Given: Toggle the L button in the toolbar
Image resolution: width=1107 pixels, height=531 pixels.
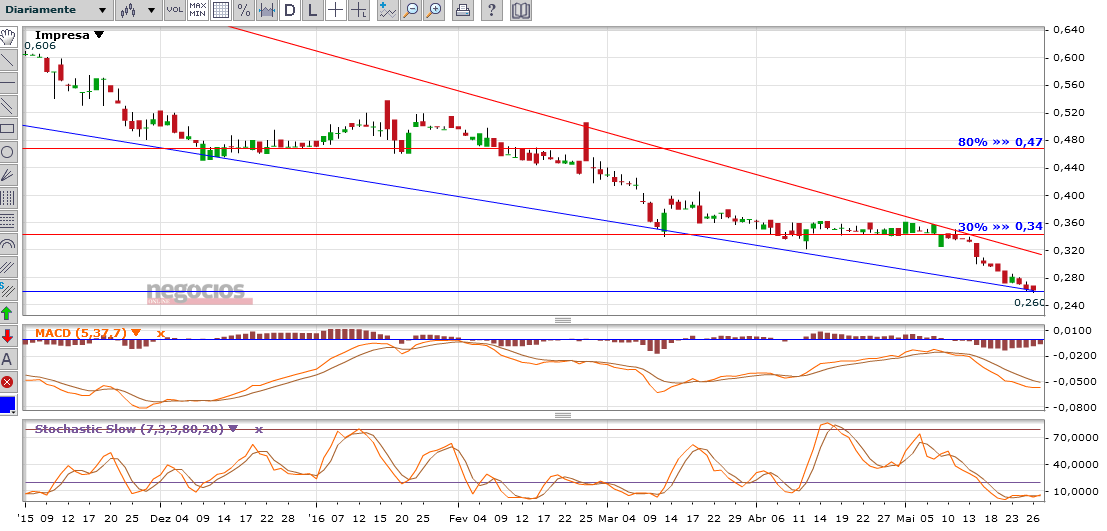Looking at the screenshot, I should [x=313, y=10].
